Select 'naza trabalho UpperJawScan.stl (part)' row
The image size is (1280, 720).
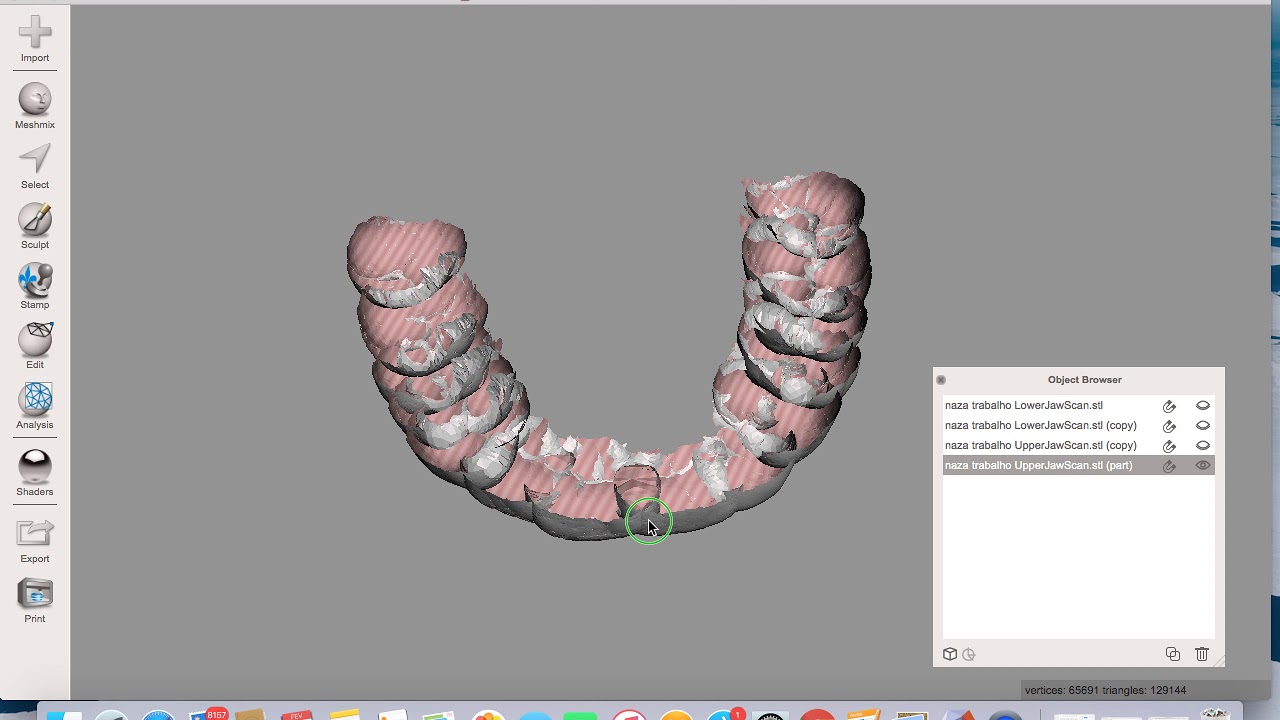tap(1079, 466)
